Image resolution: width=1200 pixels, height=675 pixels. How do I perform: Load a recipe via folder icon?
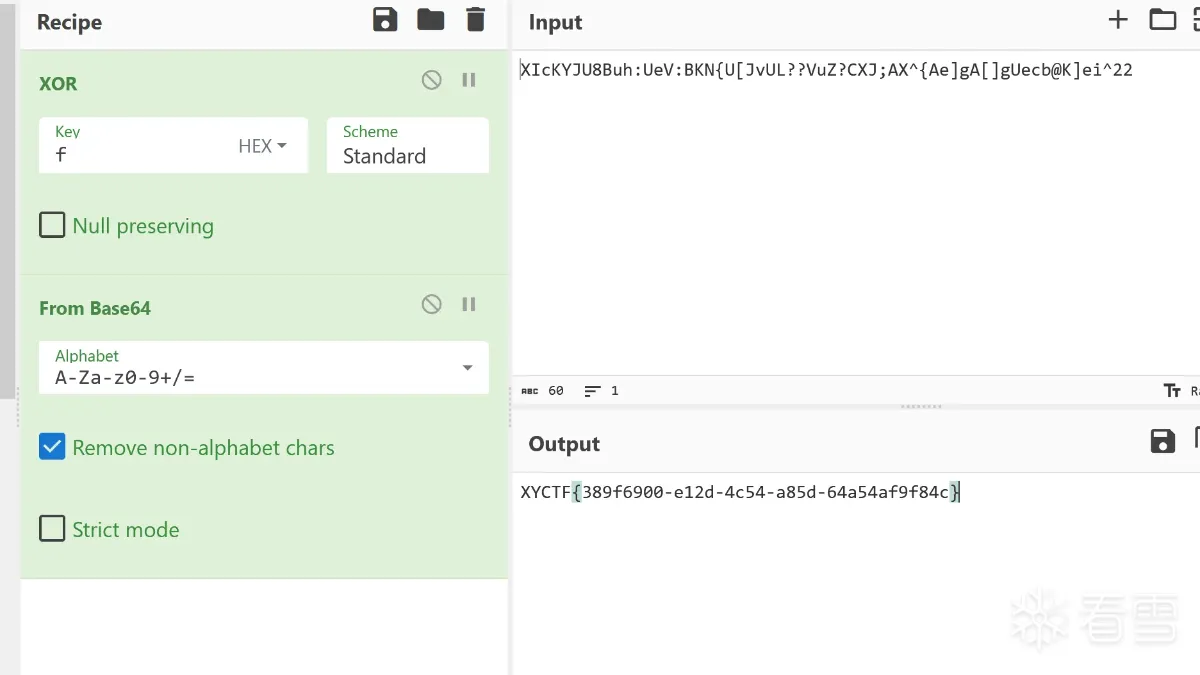[431, 20]
